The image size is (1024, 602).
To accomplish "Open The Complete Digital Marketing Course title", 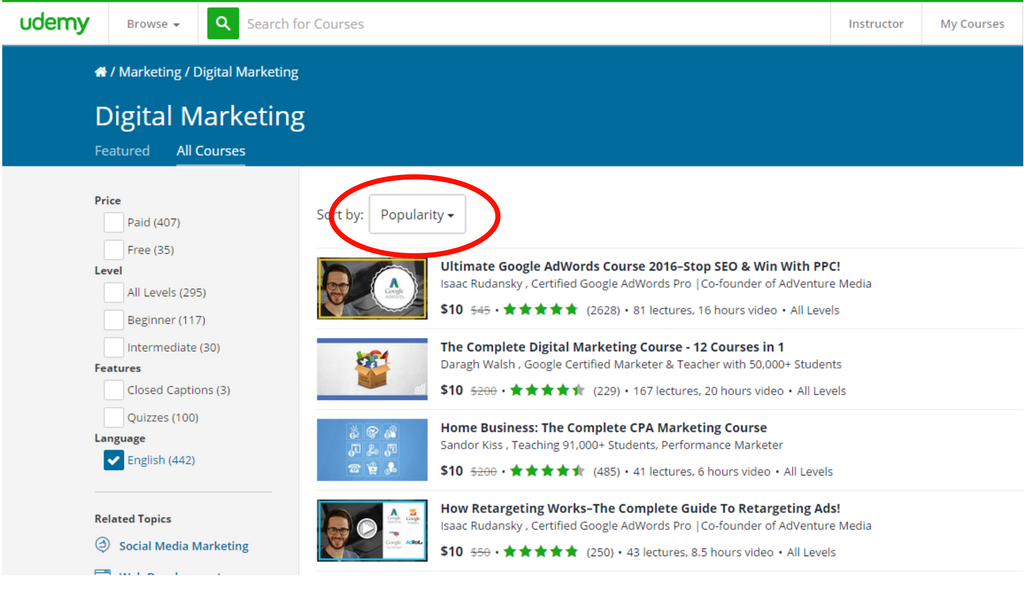I will [x=612, y=347].
